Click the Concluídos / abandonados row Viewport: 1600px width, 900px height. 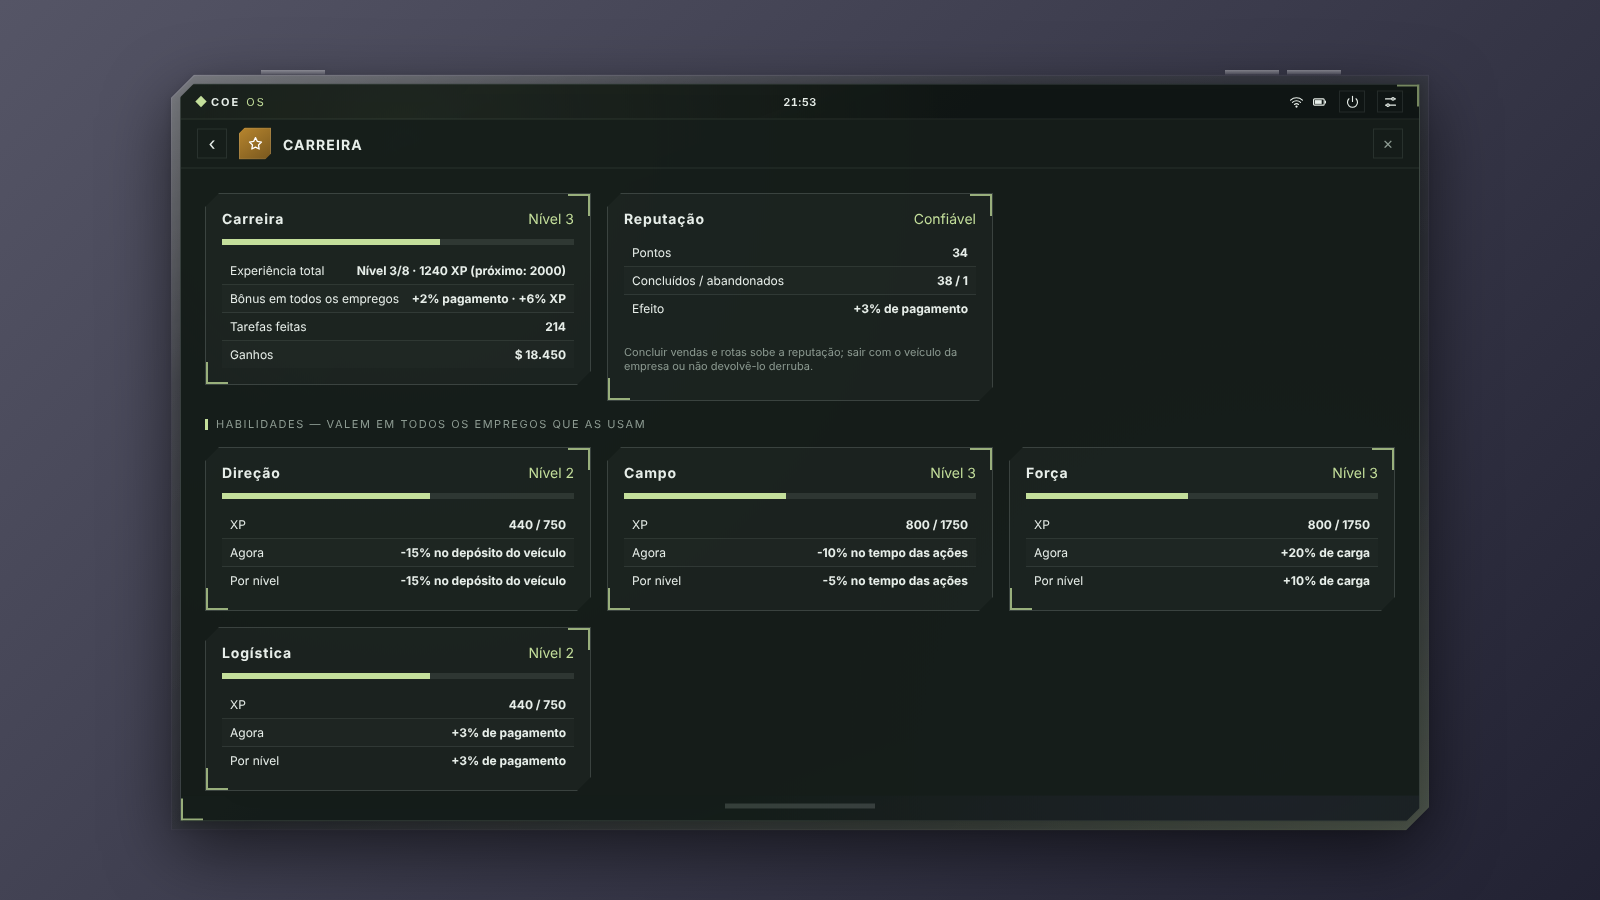(800, 281)
